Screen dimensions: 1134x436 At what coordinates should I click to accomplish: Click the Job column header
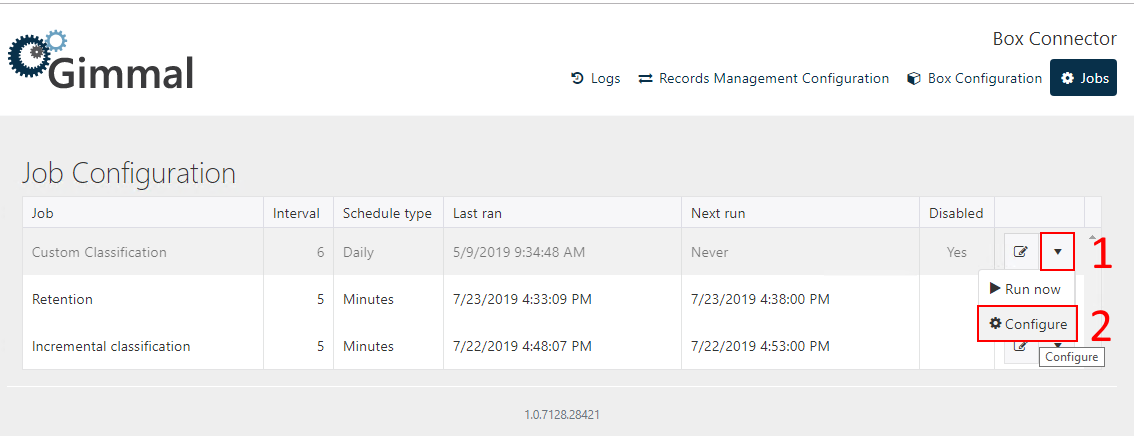click(43, 213)
